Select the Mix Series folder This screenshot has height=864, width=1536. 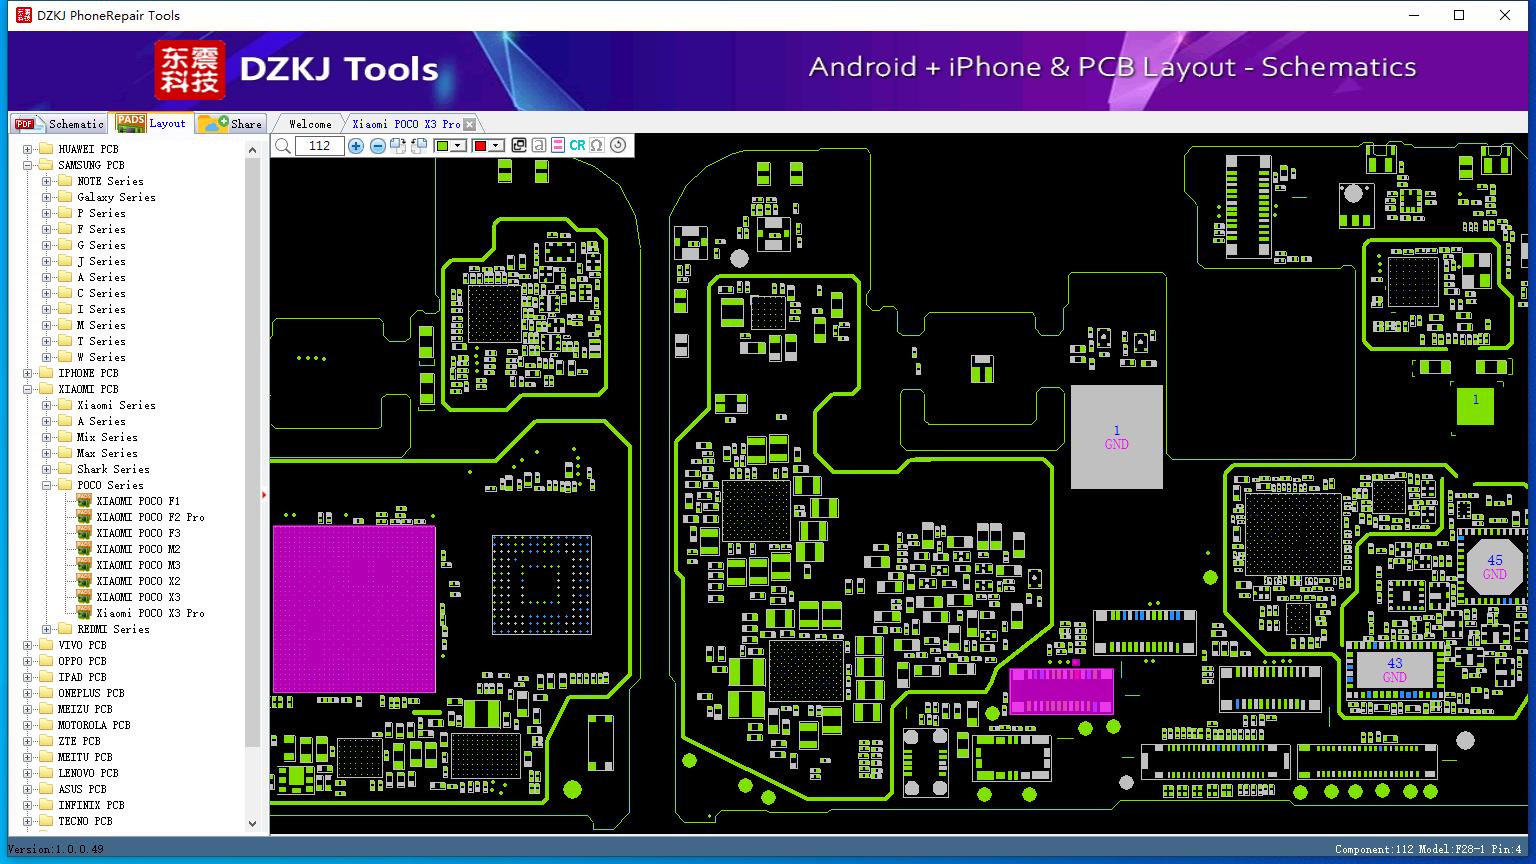click(107, 437)
